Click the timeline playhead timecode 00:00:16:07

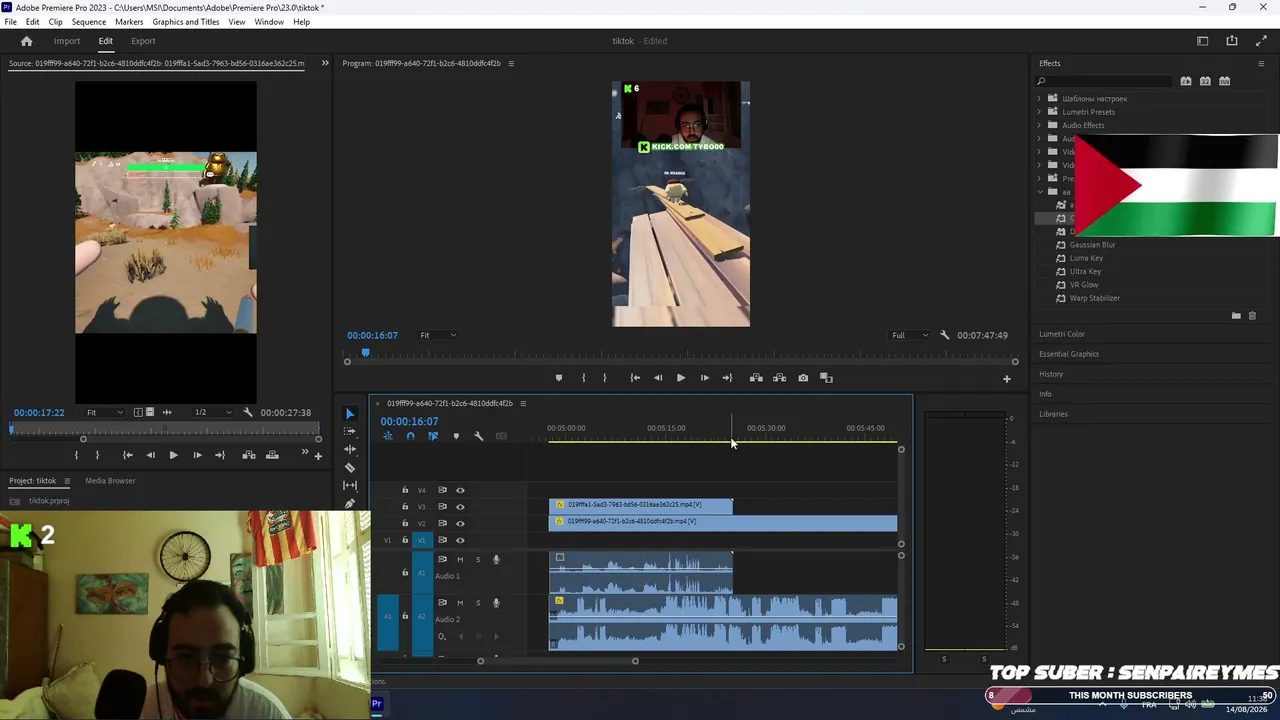click(x=409, y=421)
